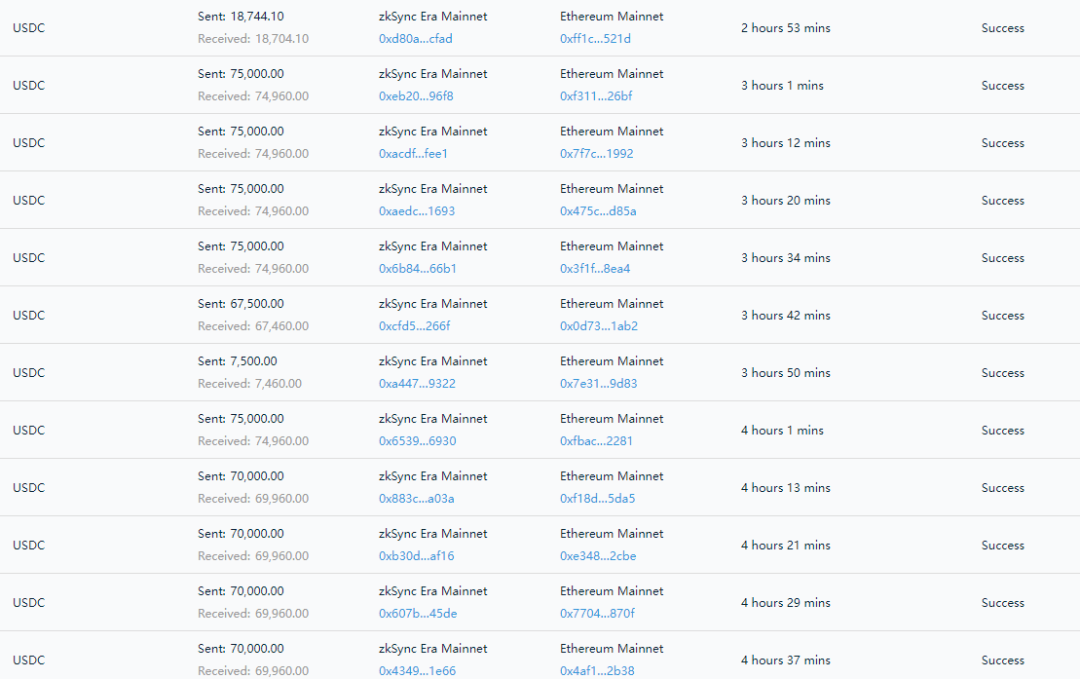
Task: Open the 0xacdf...fee1 transaction link
Action: pyautogui.click(x=413, y=154)
